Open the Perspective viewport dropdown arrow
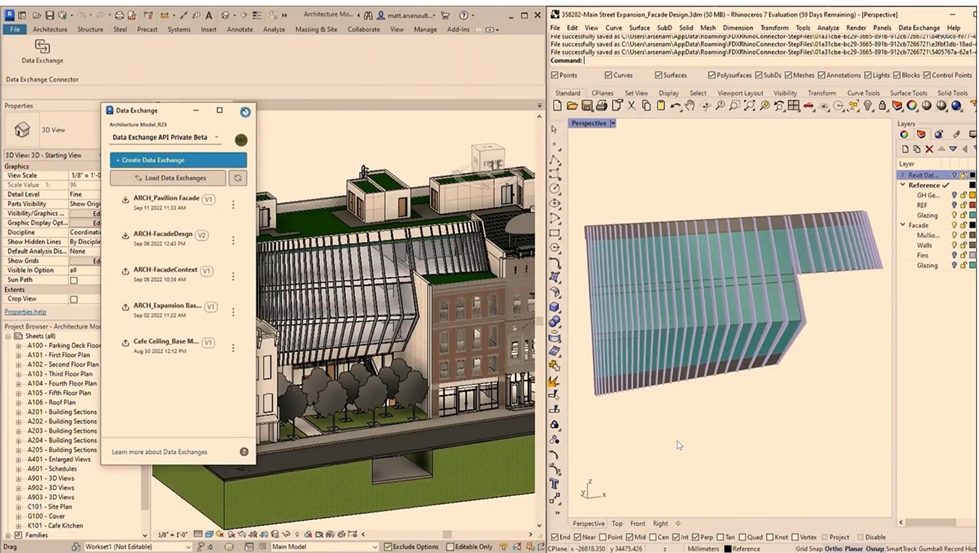 coord(612,124)
